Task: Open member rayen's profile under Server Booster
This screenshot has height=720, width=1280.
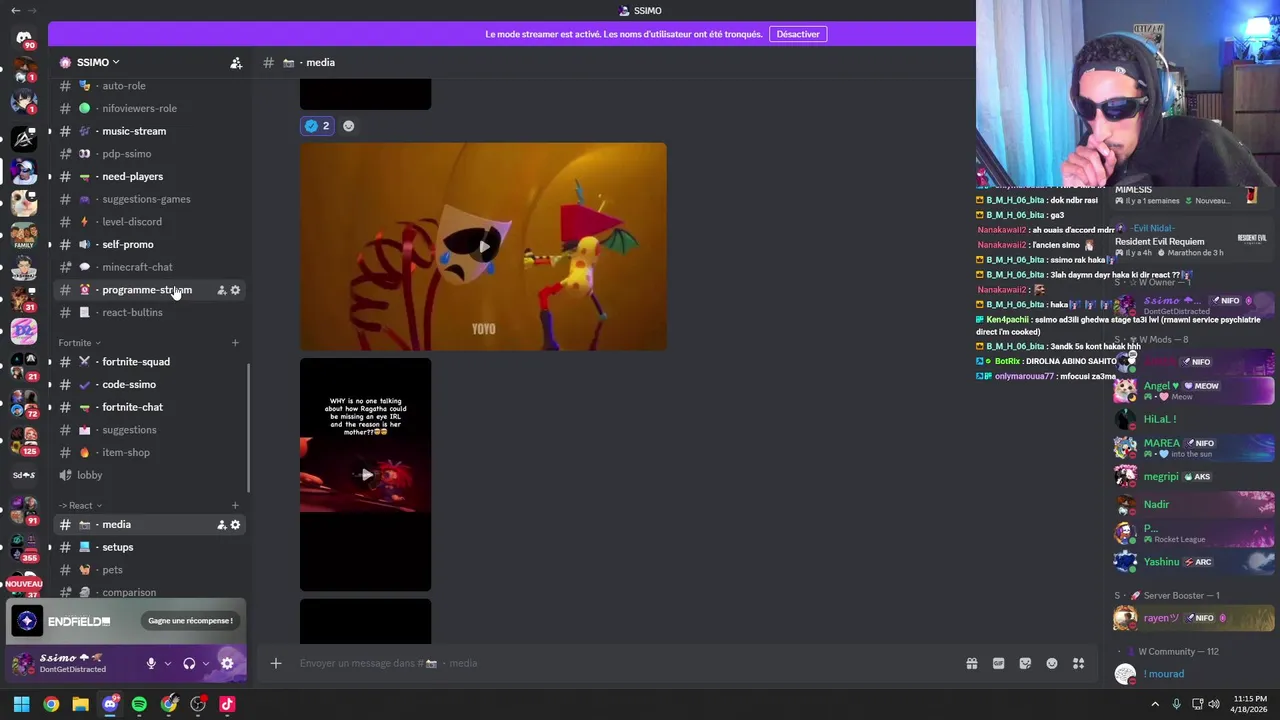Action: point(1193,618)
